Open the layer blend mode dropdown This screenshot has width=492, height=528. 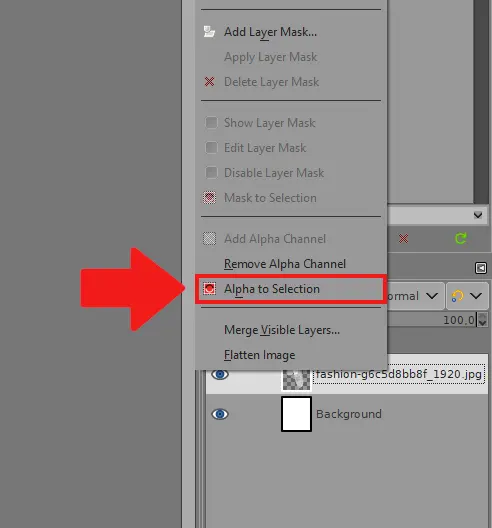point(415,296)
